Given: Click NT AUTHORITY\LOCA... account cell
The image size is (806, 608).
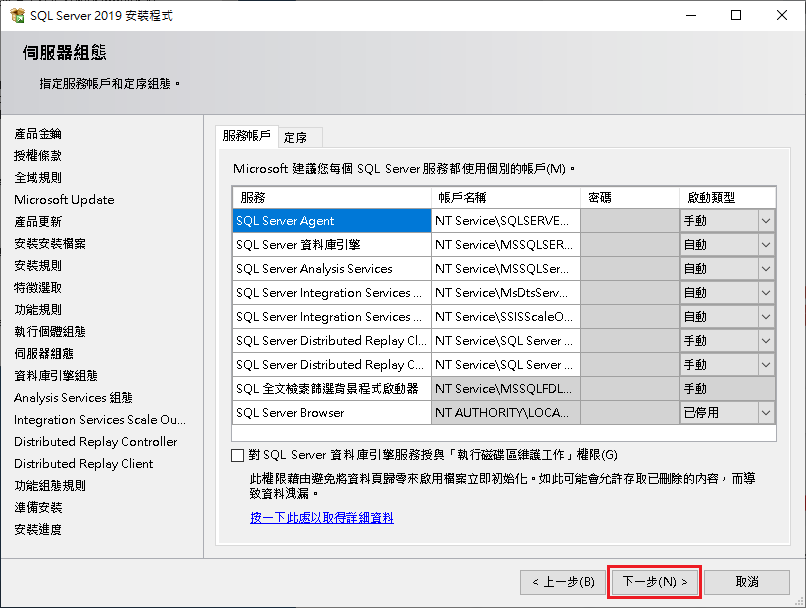Looking at the screenshot, I should [506, 413].
